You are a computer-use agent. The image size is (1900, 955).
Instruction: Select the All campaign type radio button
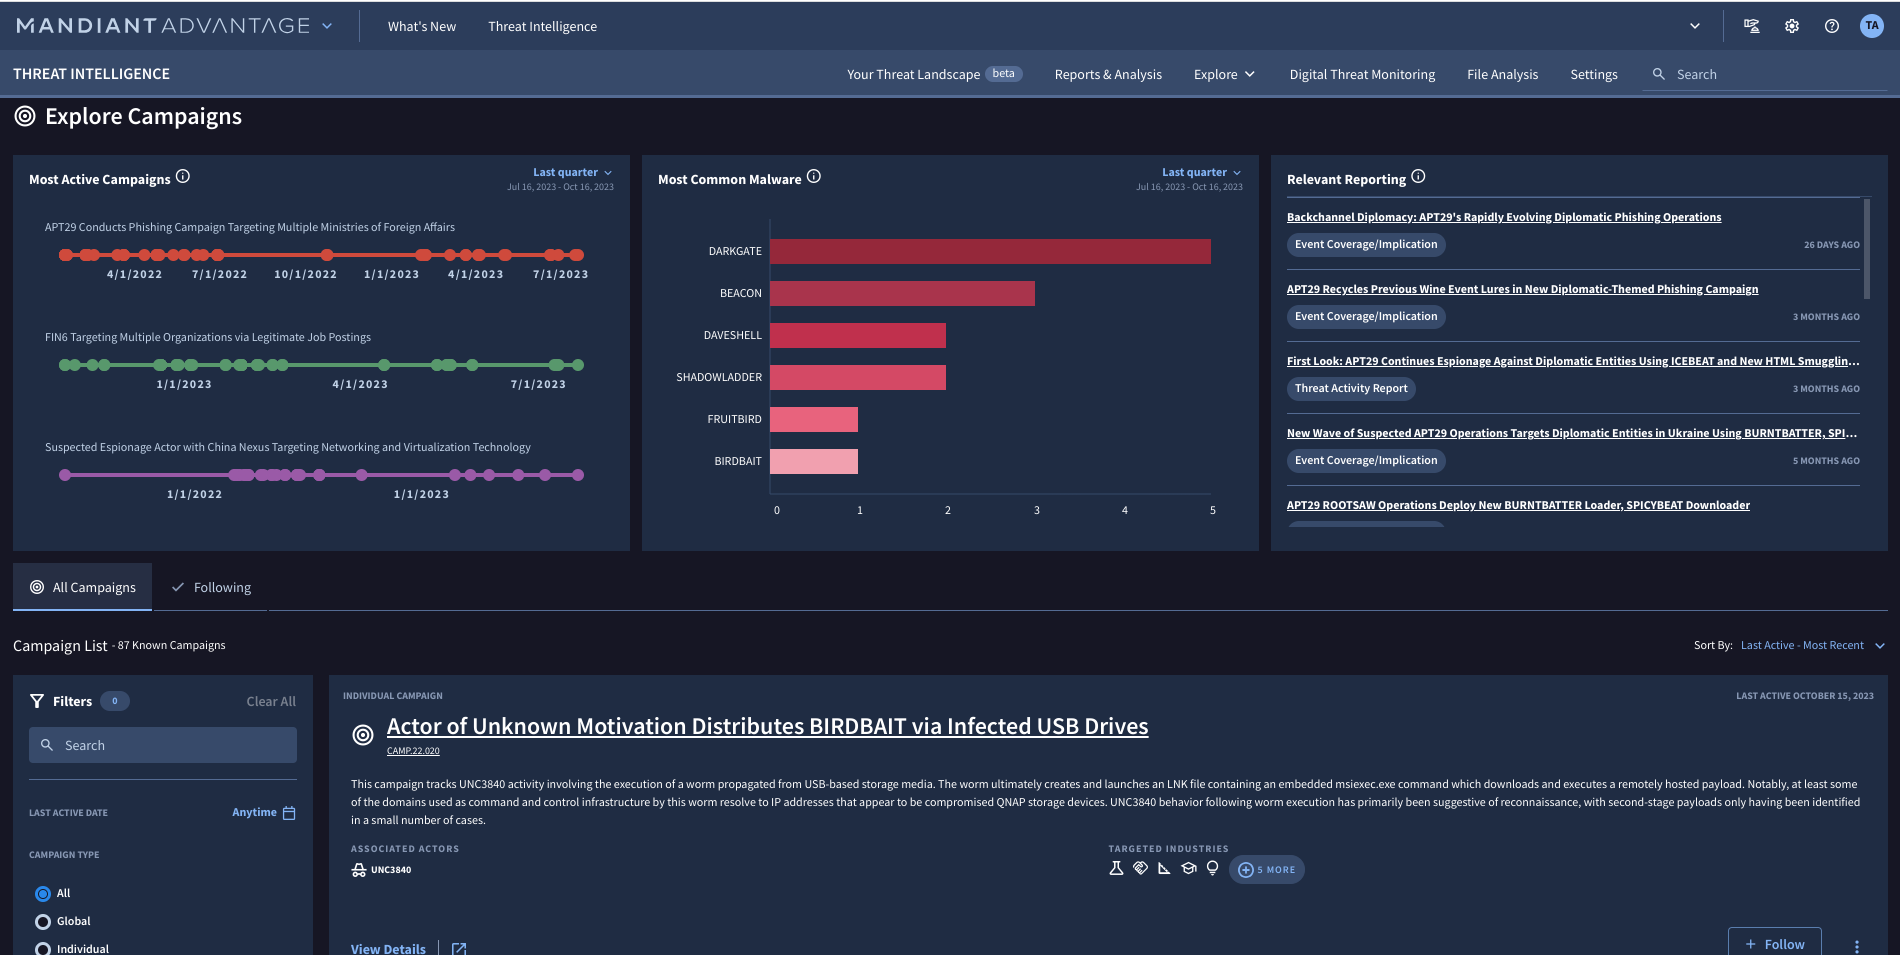[x=43, y=893]
